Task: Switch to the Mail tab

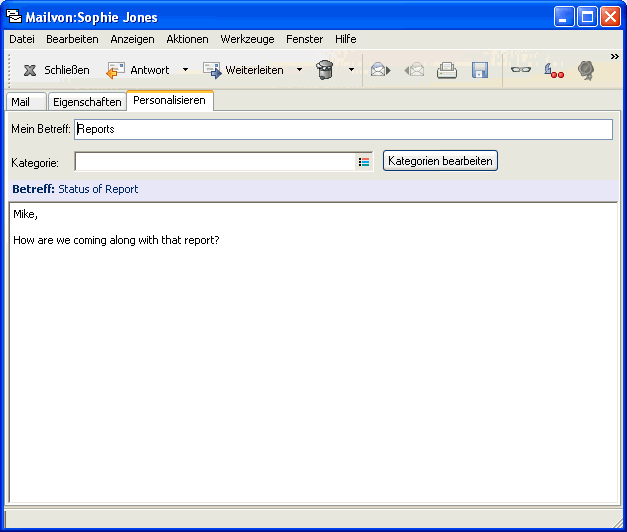Action: [x=26, y=102]
